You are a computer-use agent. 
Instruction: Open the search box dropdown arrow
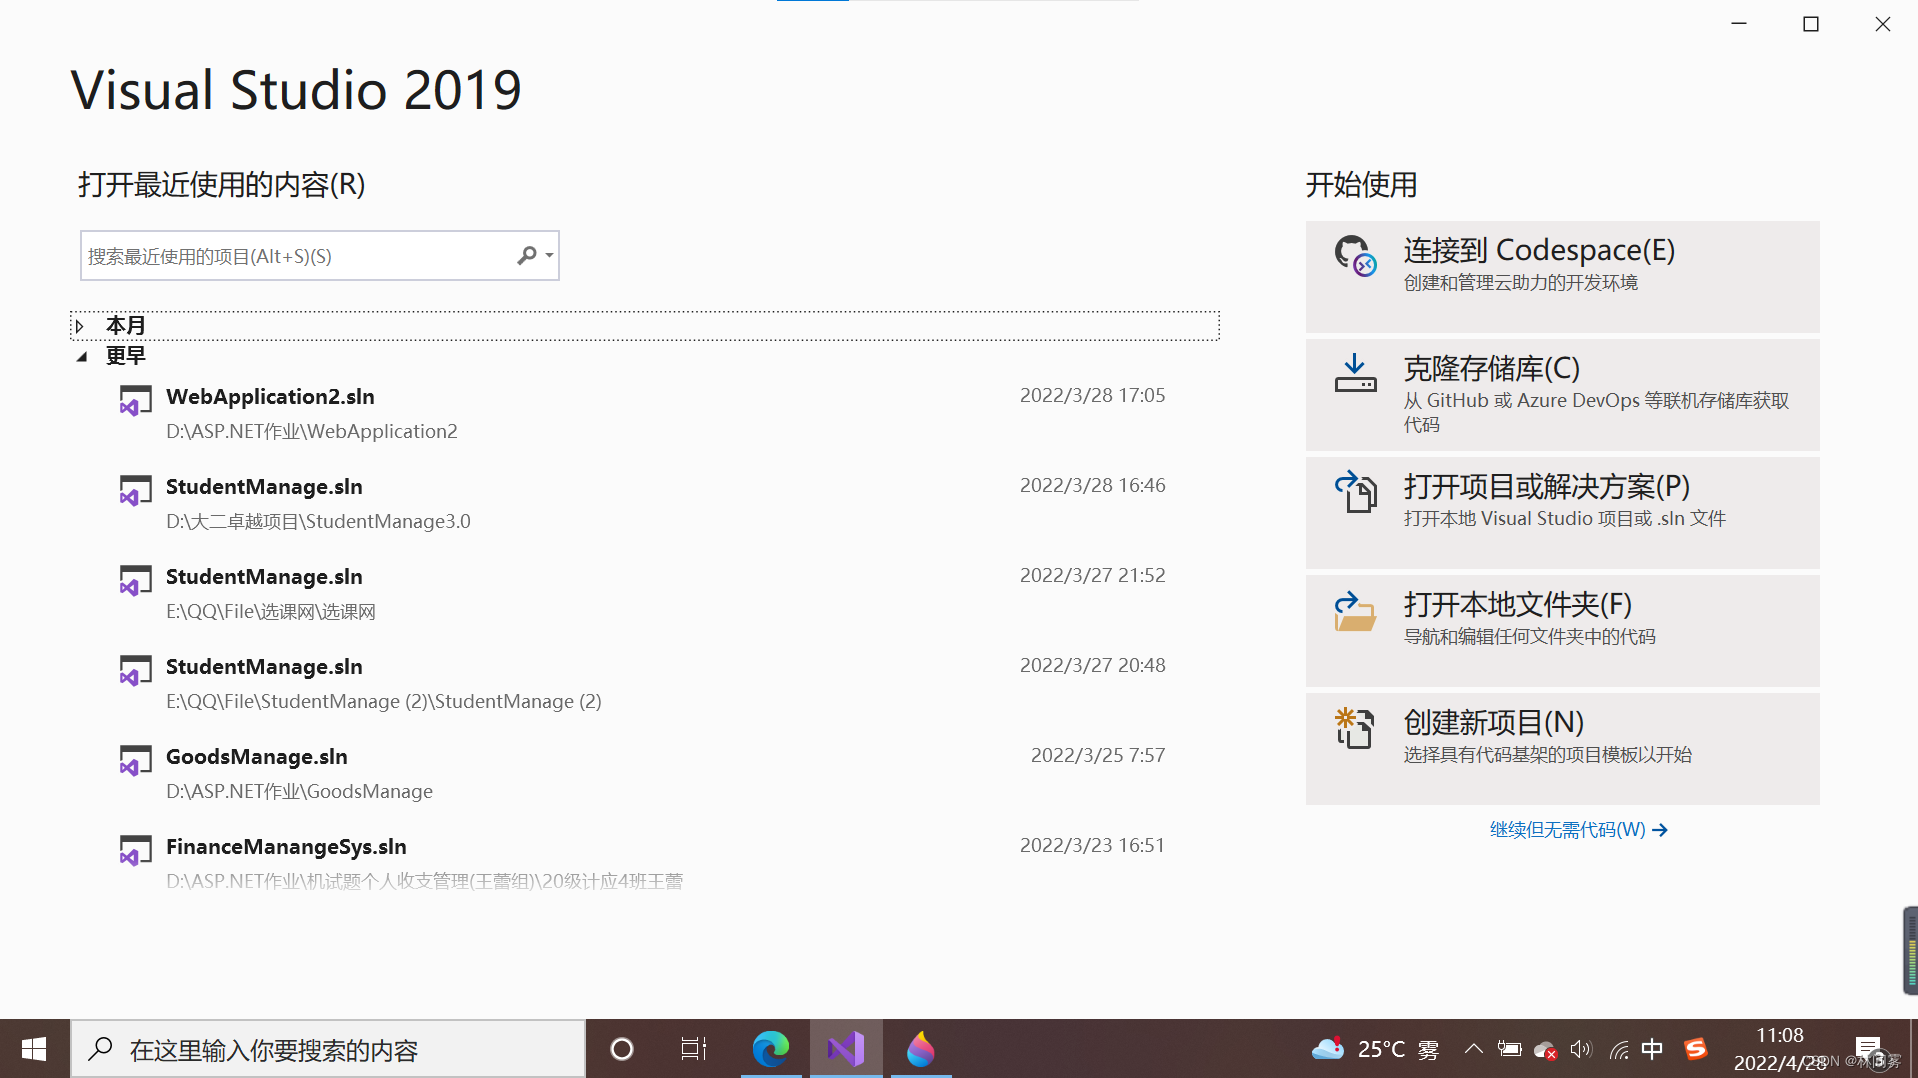tap(549, 256)
